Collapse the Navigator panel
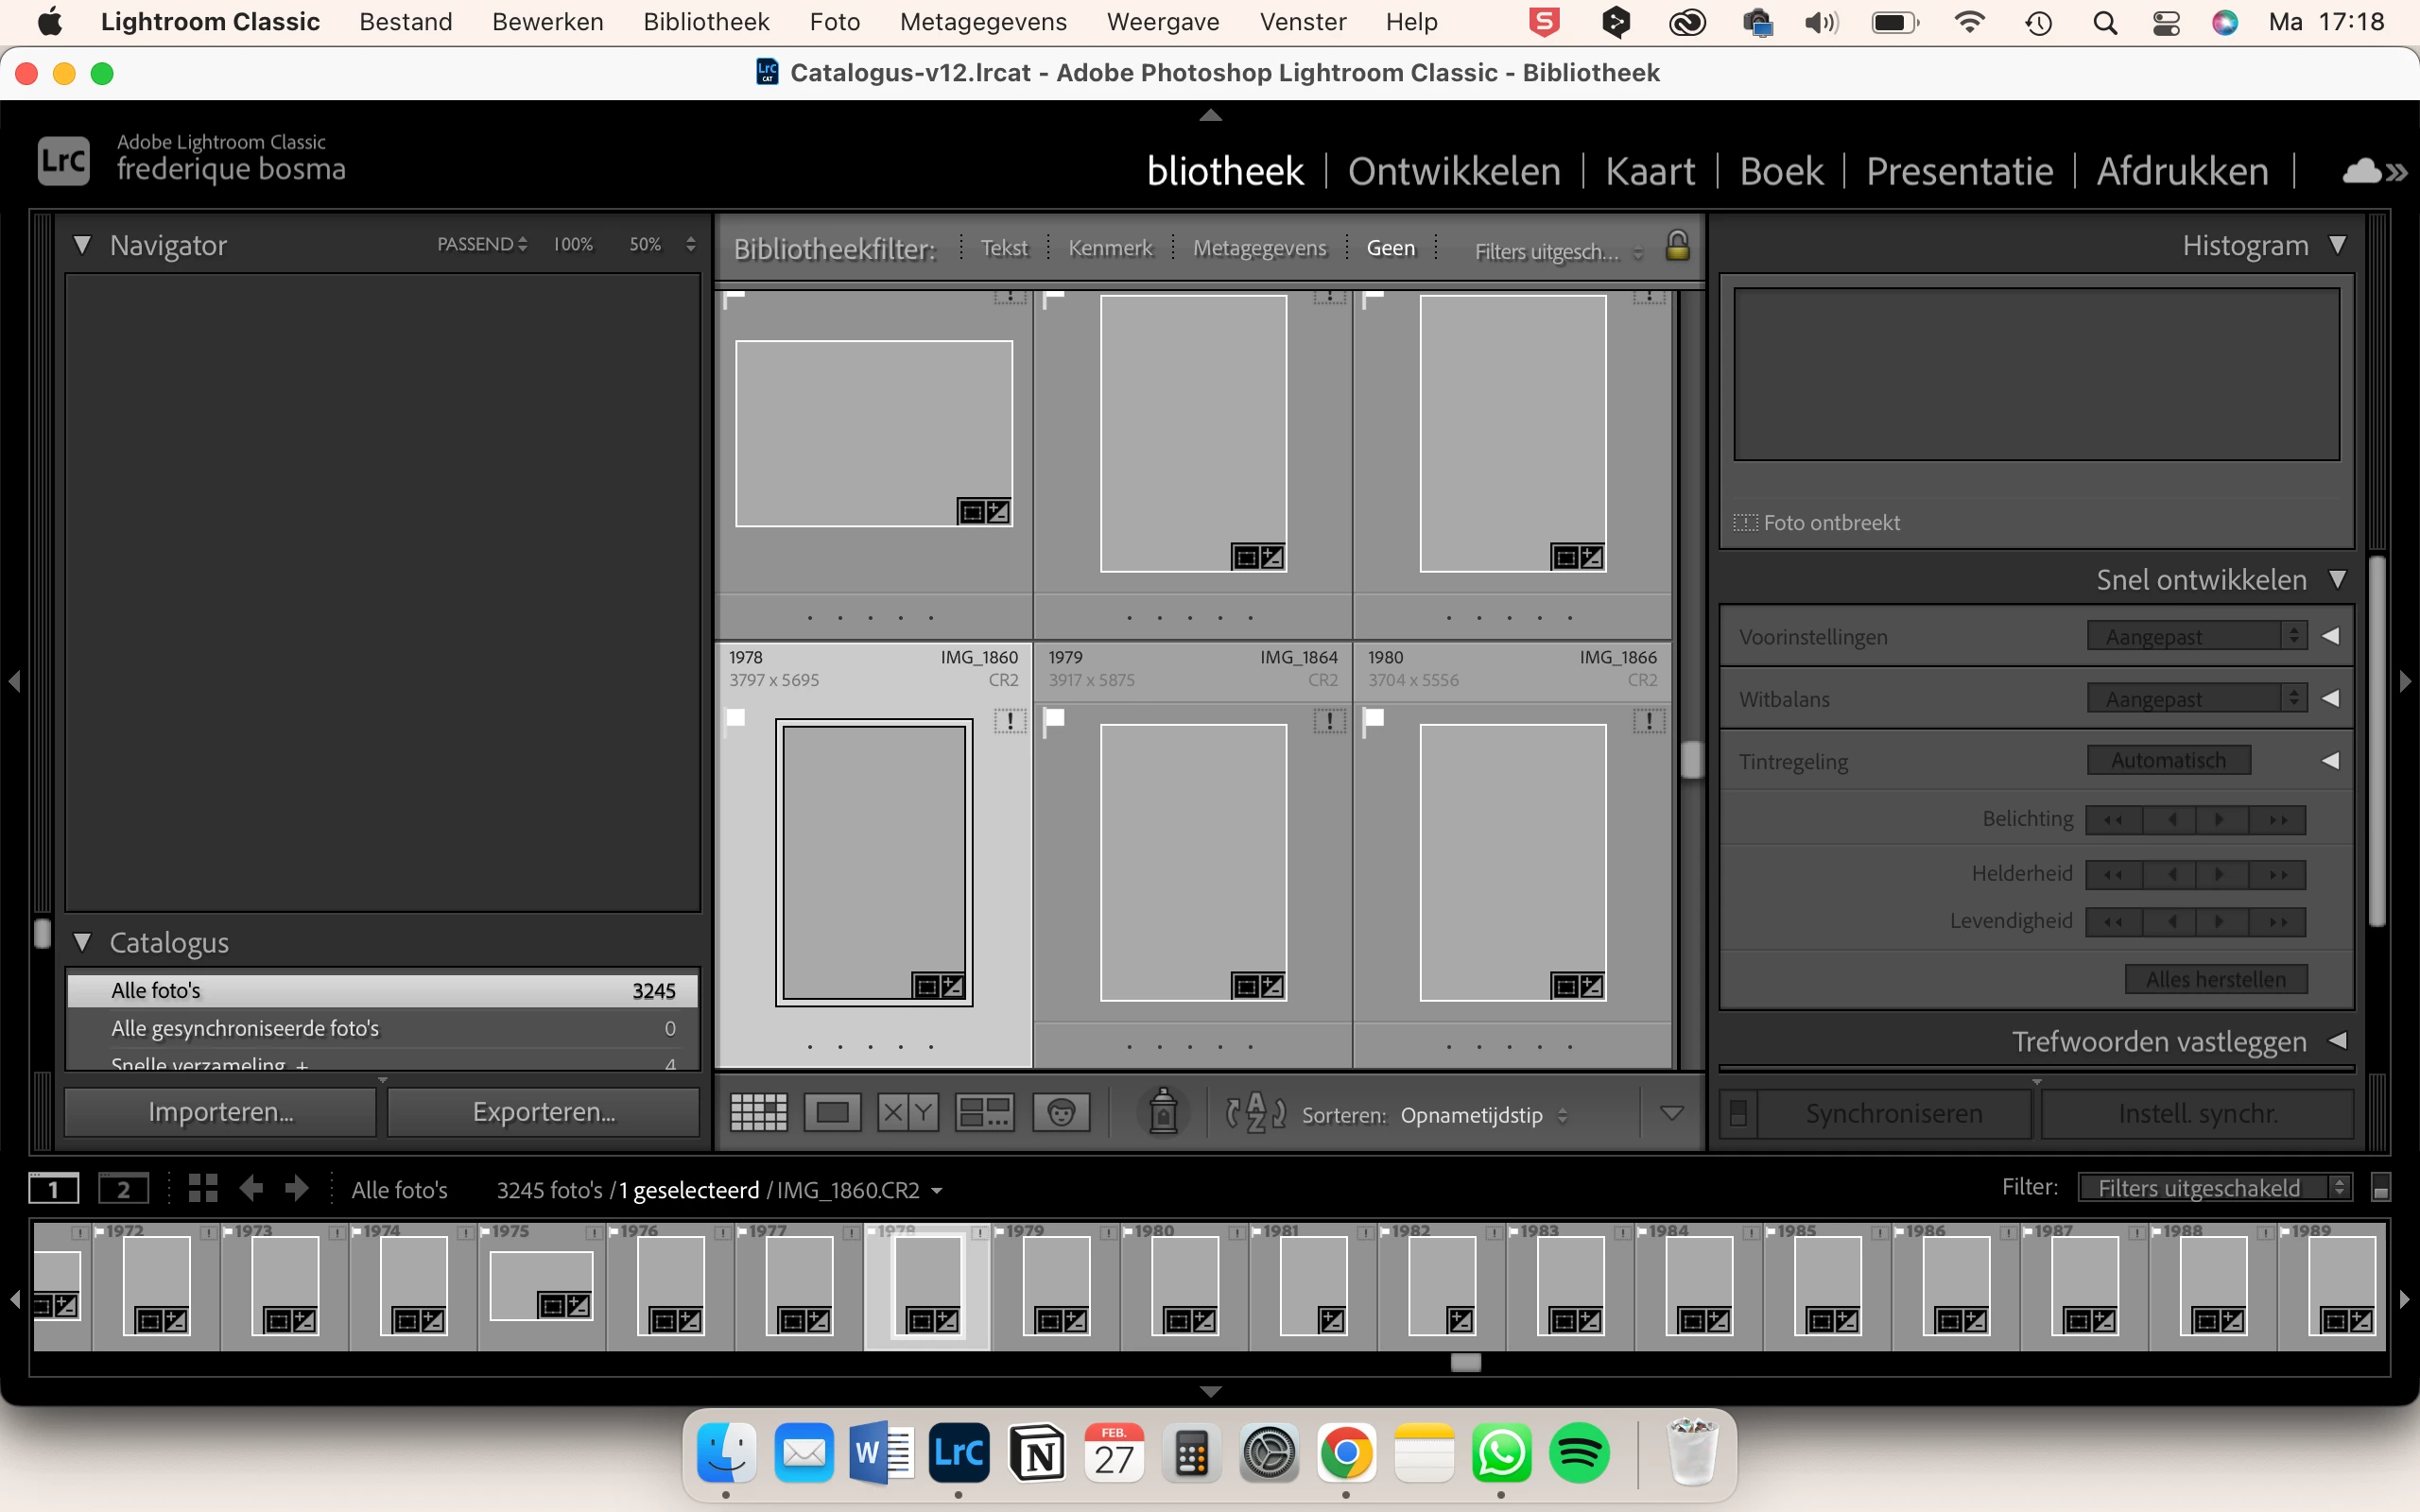This screenshot has width=2420, height=1512. 82,245
